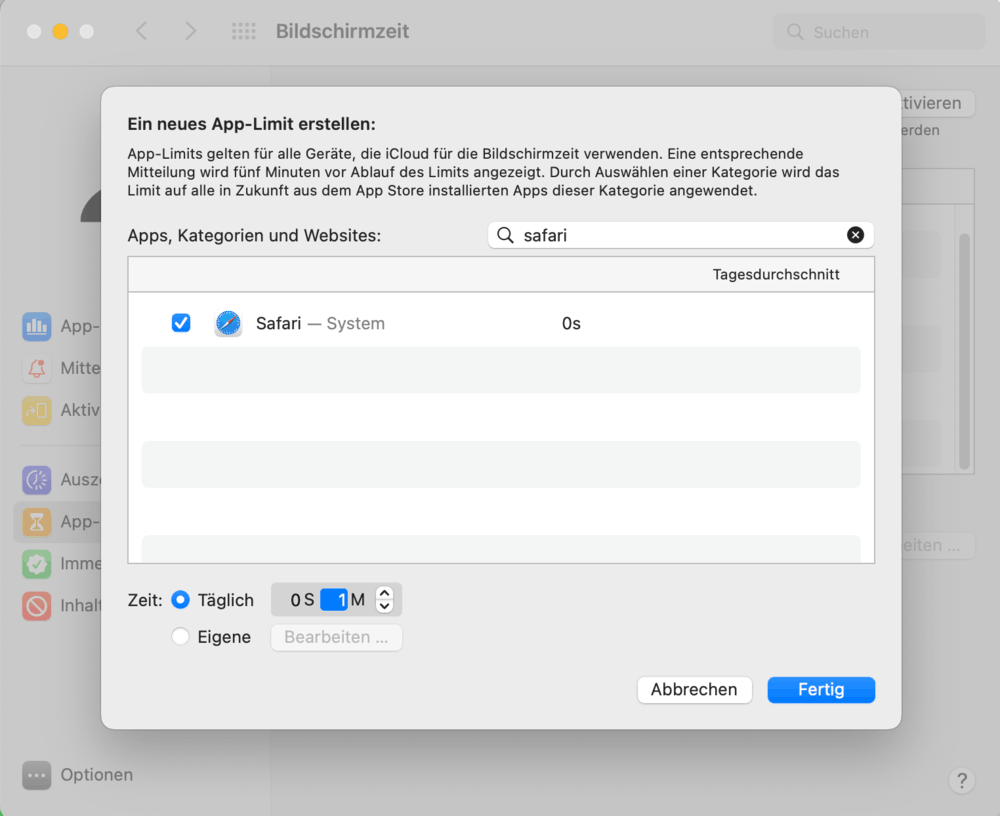1000x816 pixels.
Task: Click the yellow minimize window button
Action: pyautogui.click(x=61, y=31)
